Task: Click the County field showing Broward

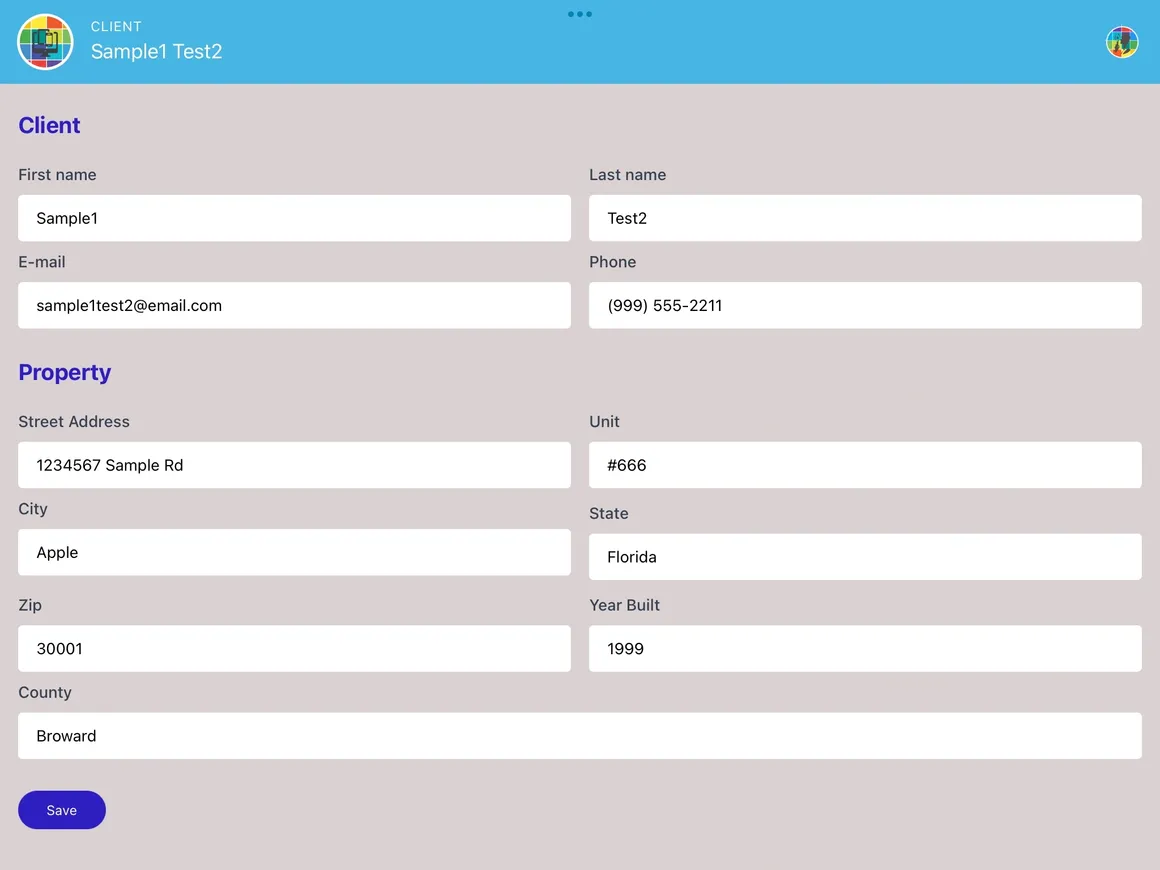Action: point(580,735)
